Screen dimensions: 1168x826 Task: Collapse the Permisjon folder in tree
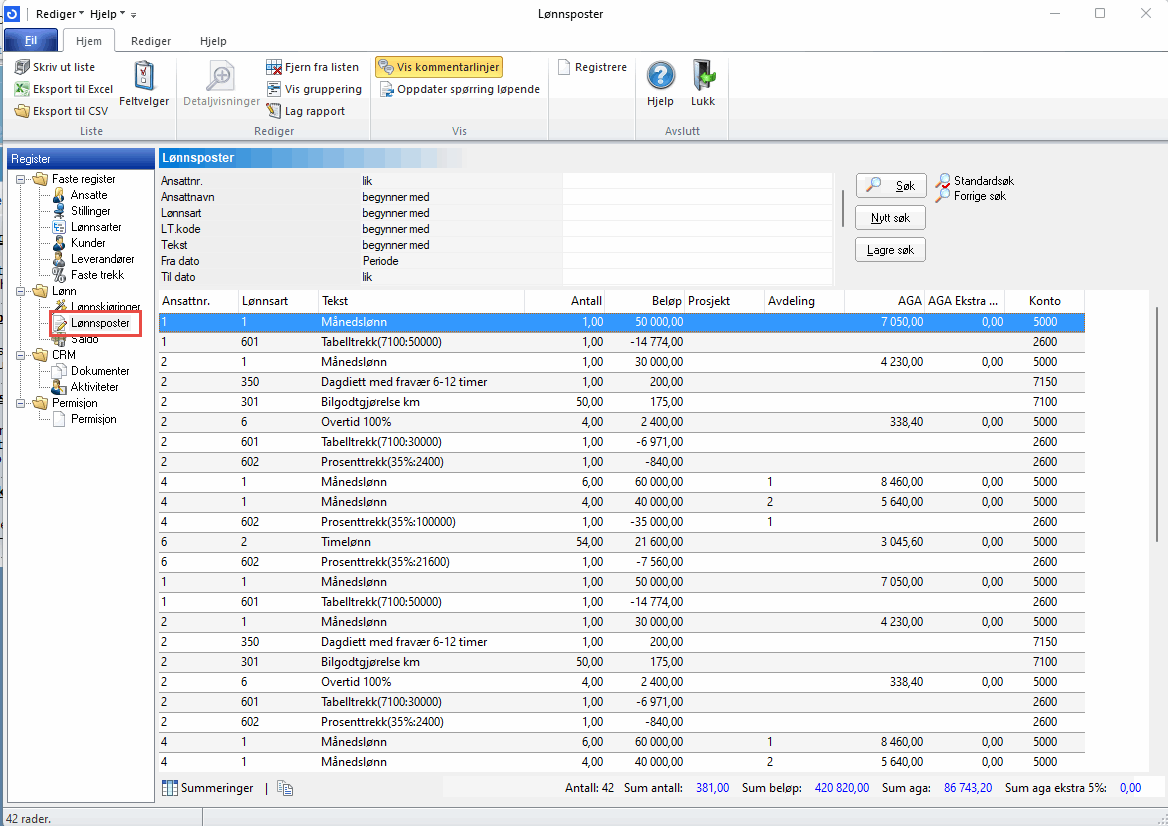tap(22, 403)
